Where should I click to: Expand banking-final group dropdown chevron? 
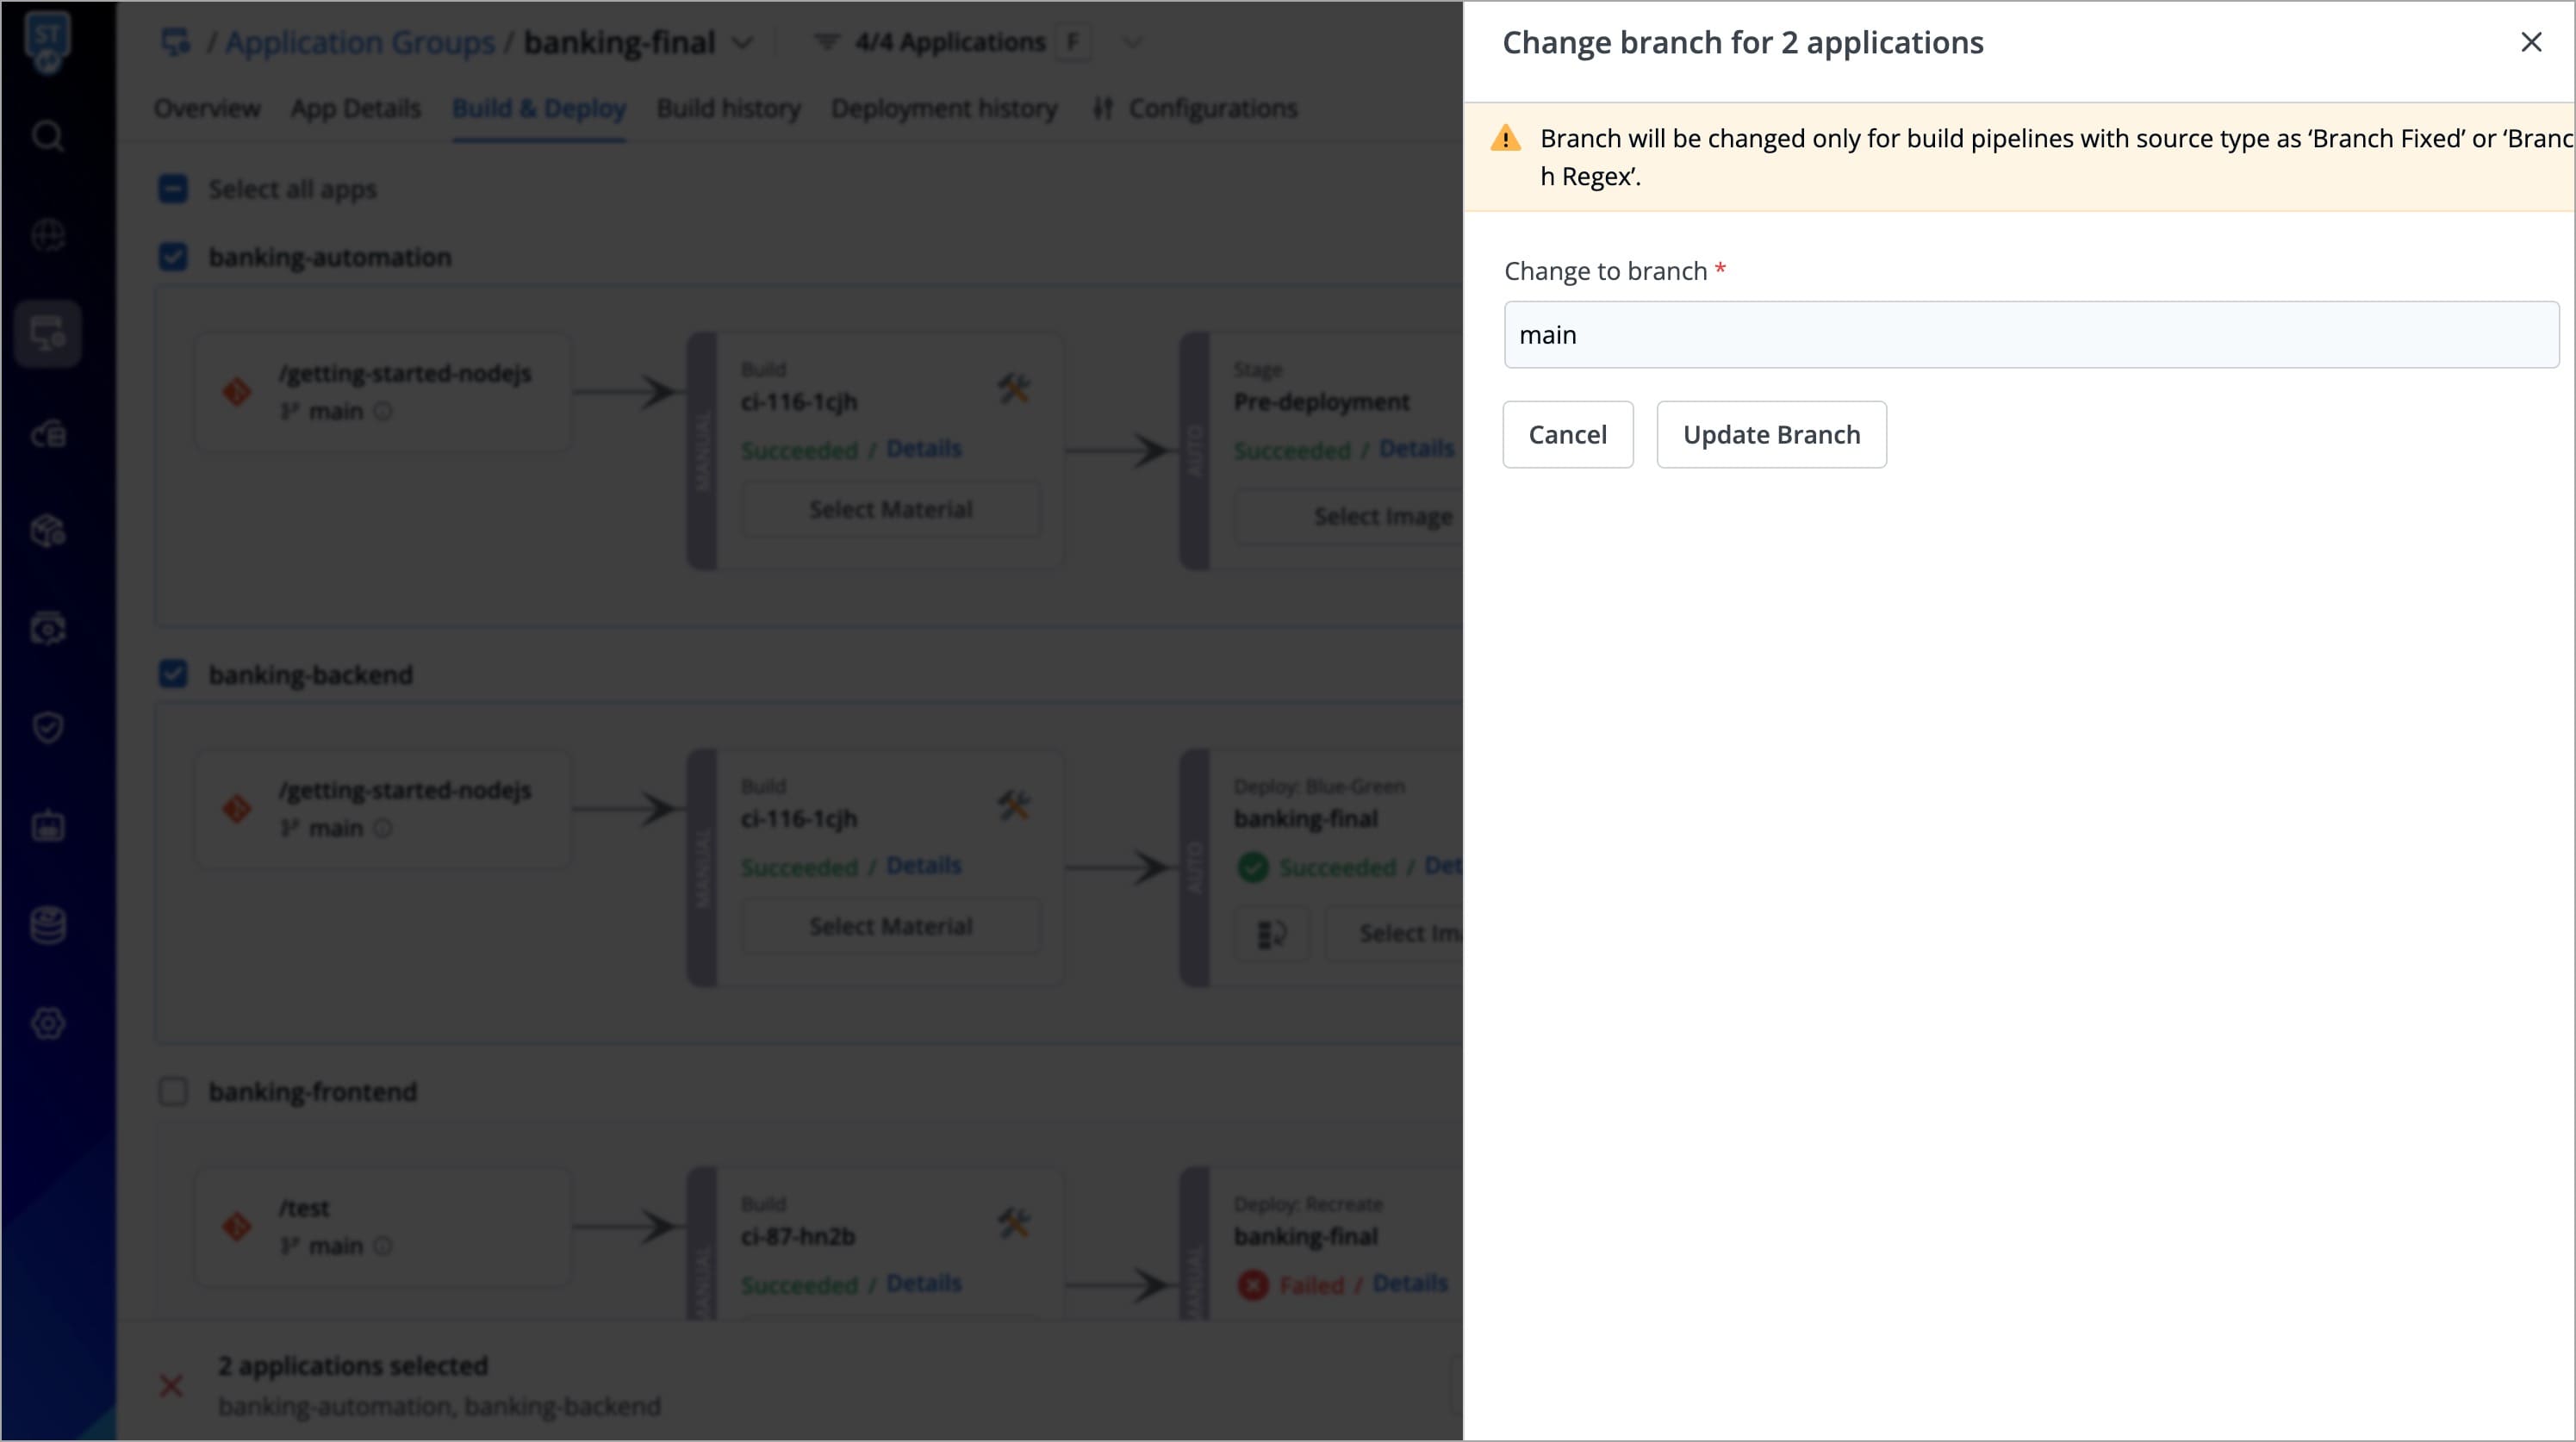pyautogui.click(x=742, y=43)
